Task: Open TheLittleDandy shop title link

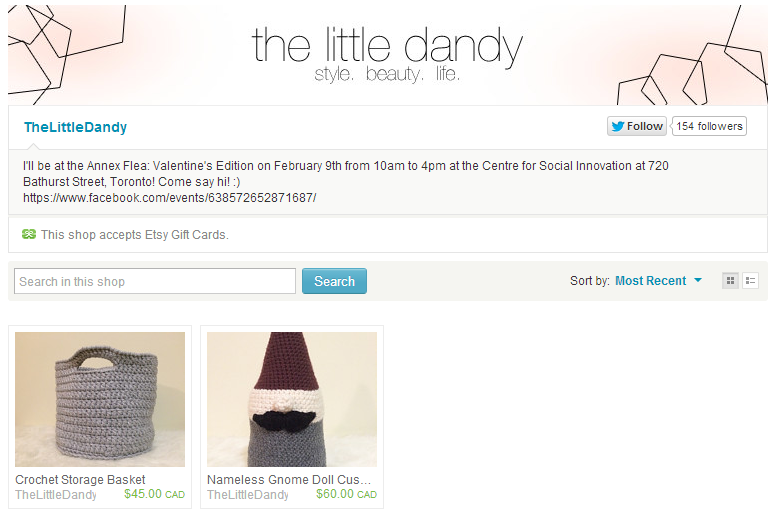Action: (x=75, y=127)
